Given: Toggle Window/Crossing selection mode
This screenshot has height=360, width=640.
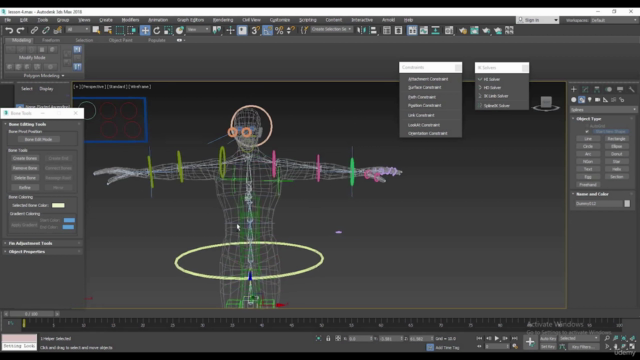Looking at the screenshot, I should pyautogui.click(x=131, y=30).
